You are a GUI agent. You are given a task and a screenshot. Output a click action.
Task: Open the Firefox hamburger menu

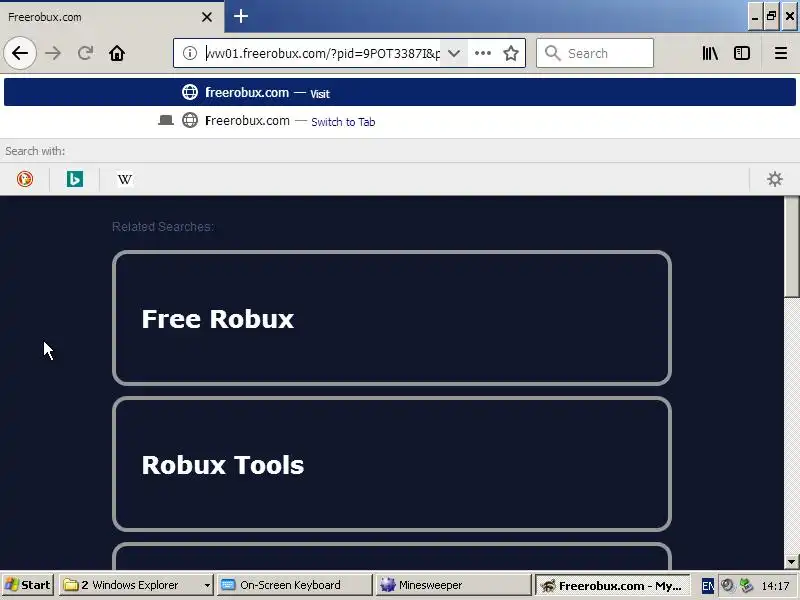click(x=781, y=53)
